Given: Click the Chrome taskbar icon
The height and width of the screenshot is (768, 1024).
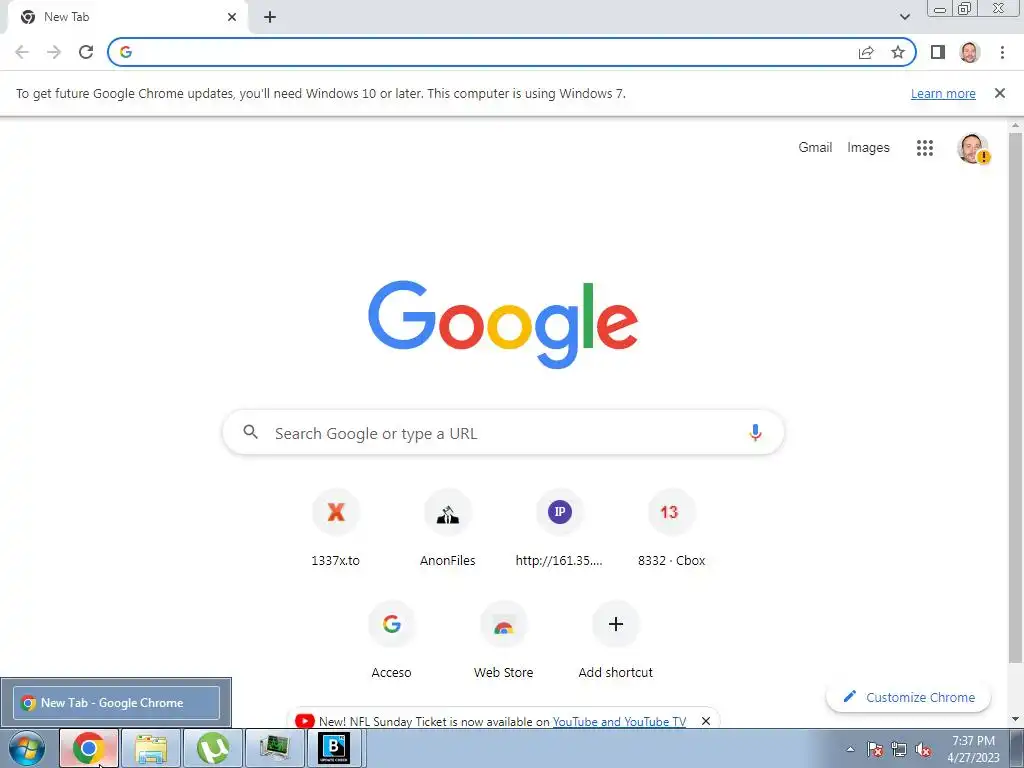Looking at the screenshot, I should [89, 748].
